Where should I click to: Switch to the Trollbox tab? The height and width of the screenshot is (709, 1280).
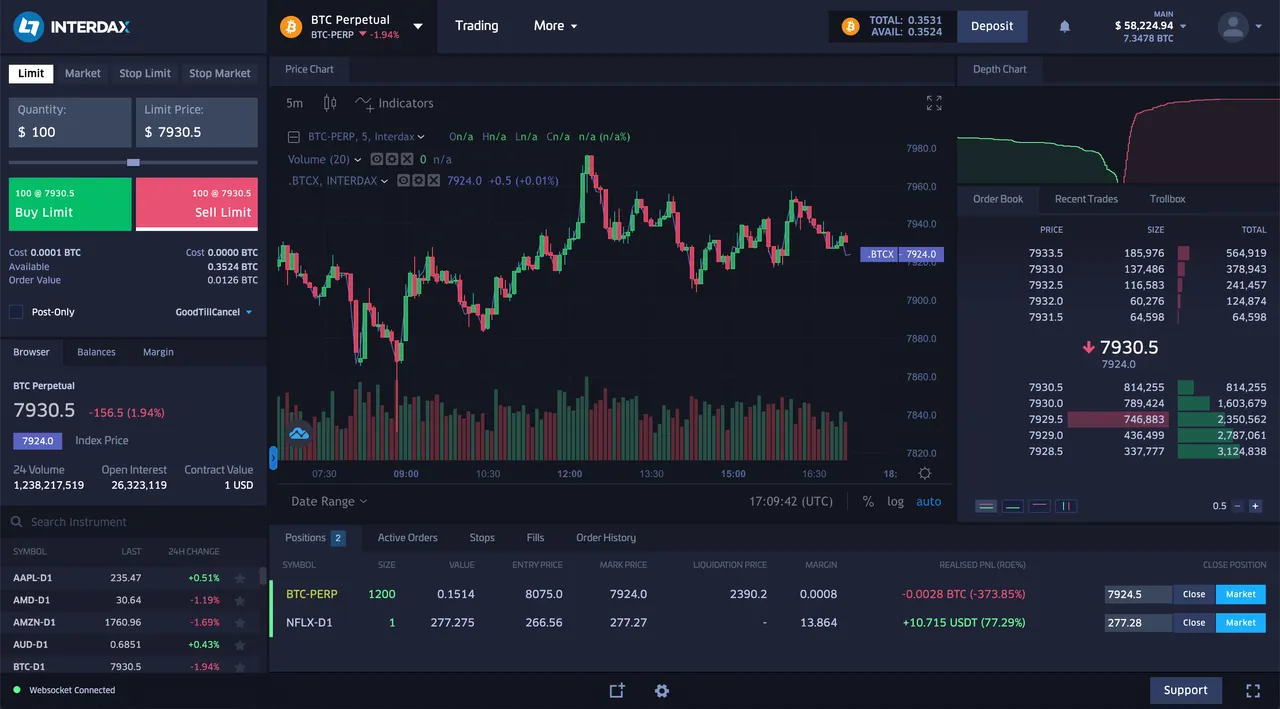(1167, 199)
